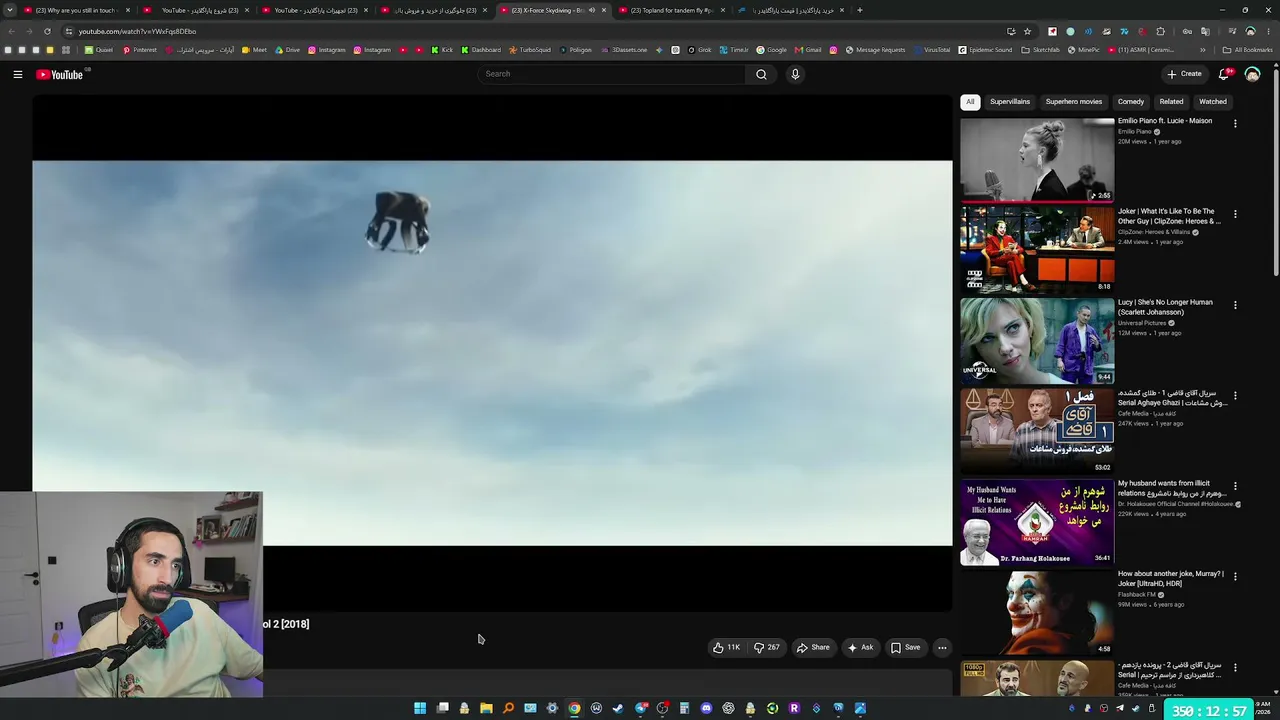Open the Gmail bookmark
The width and height of the screenshot is (1280, 720).
coord(807,50)
